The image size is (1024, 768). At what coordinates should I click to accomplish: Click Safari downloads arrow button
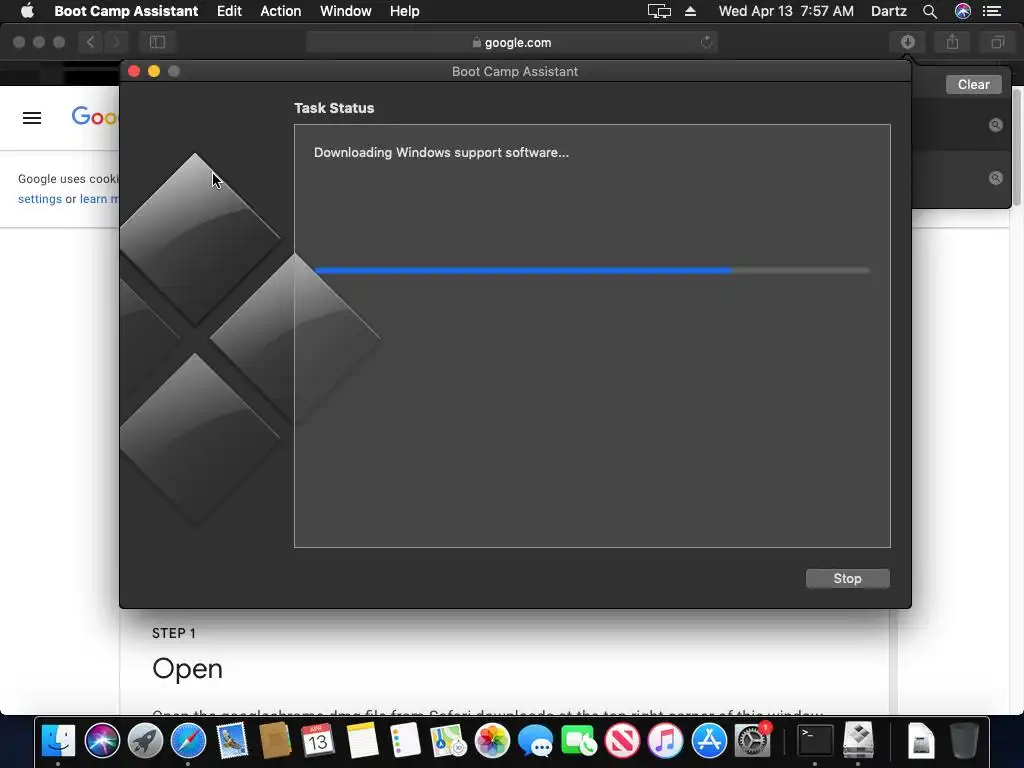coord(908,42)
